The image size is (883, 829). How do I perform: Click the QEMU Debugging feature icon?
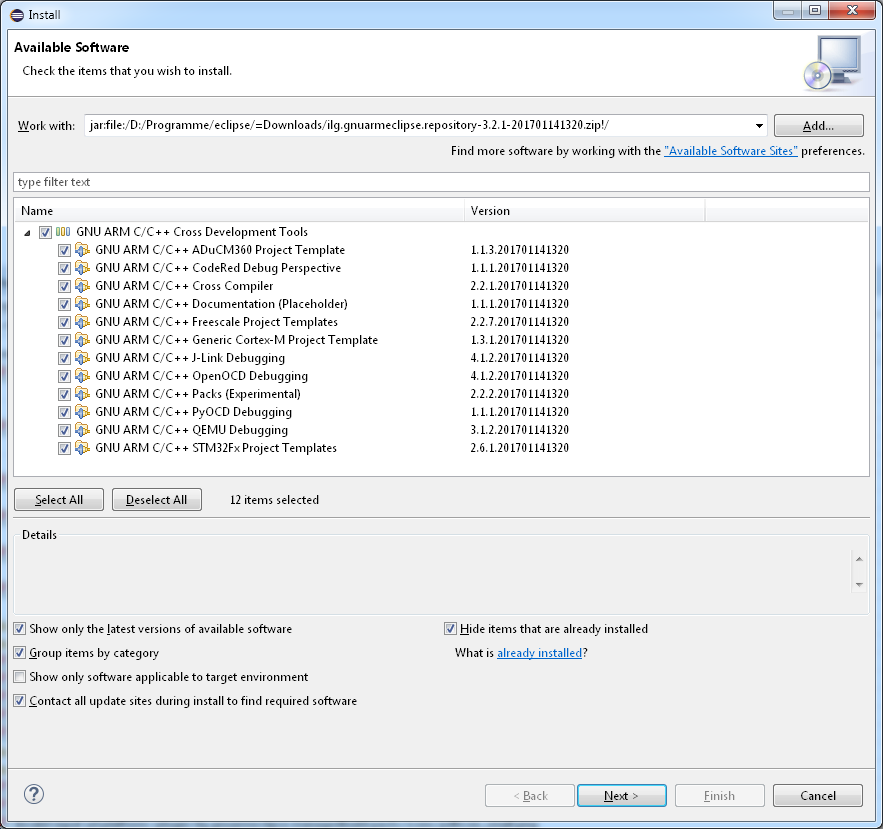tap(82, 430)
